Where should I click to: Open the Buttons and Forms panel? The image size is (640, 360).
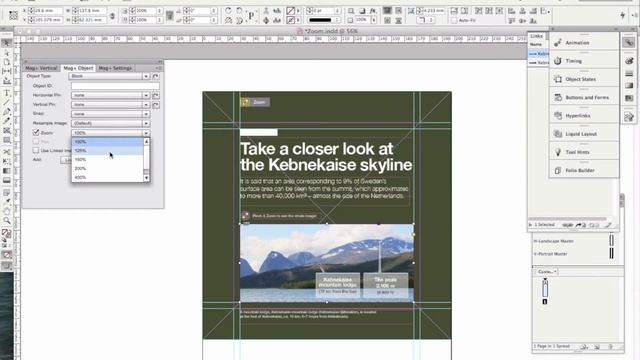[584, 98]
